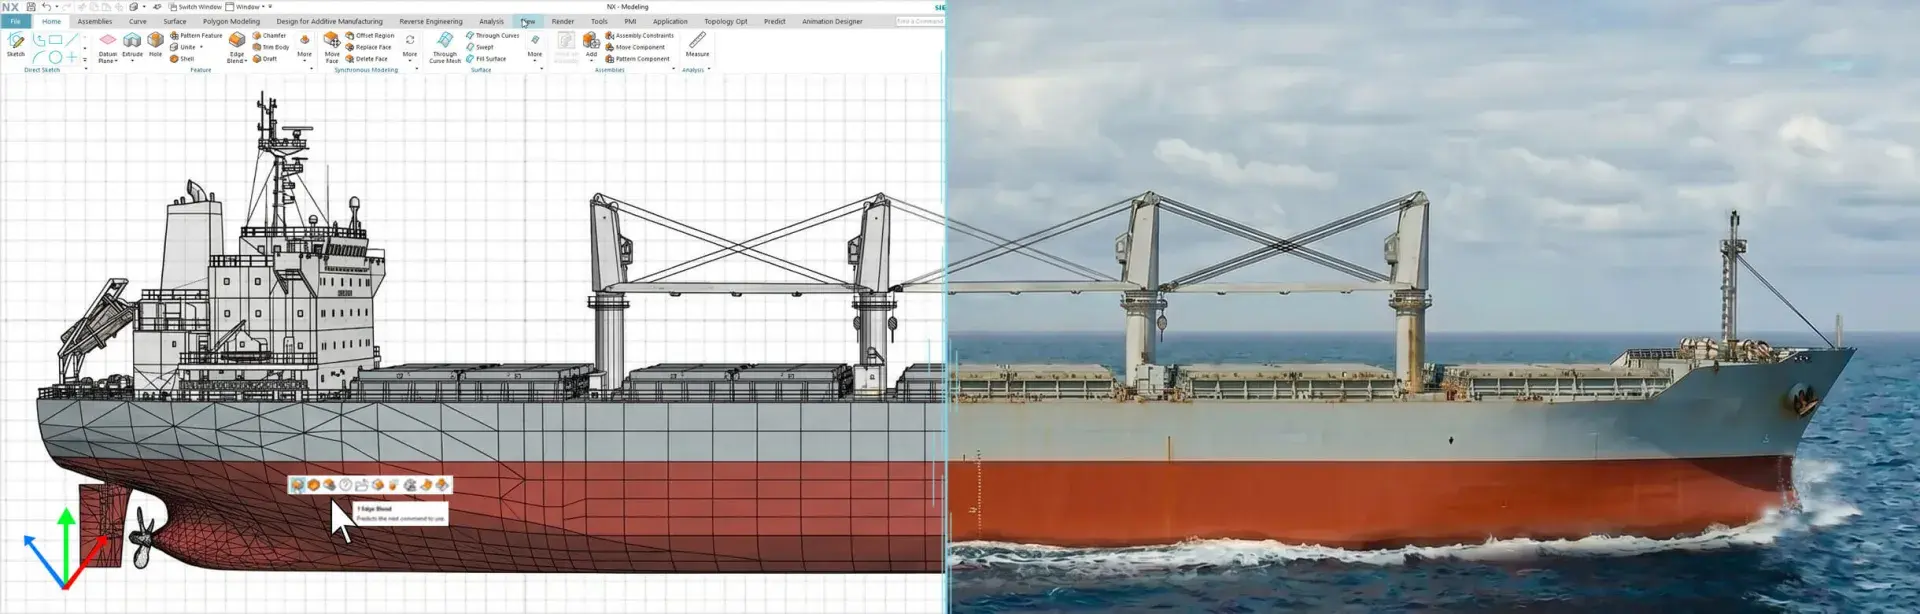This screenshot has height=614, width=1920.
Task: Open the File menu
Action: point(15,21)
